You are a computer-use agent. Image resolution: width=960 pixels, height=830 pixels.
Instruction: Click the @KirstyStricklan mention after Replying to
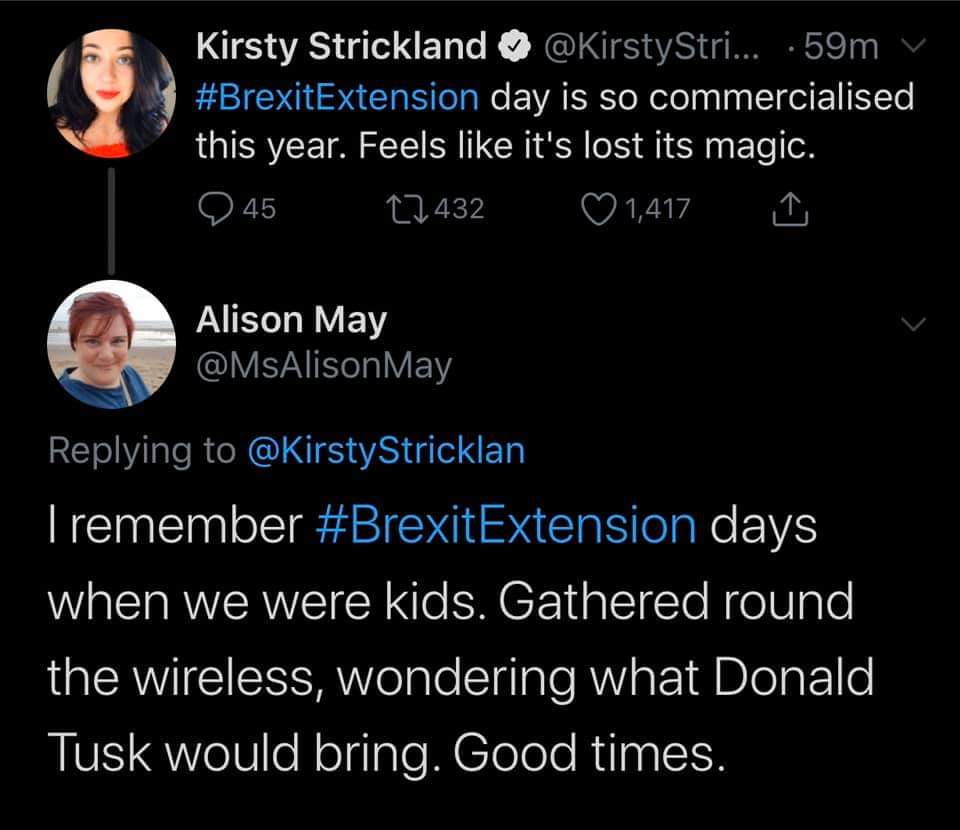(x=385, y=451)
